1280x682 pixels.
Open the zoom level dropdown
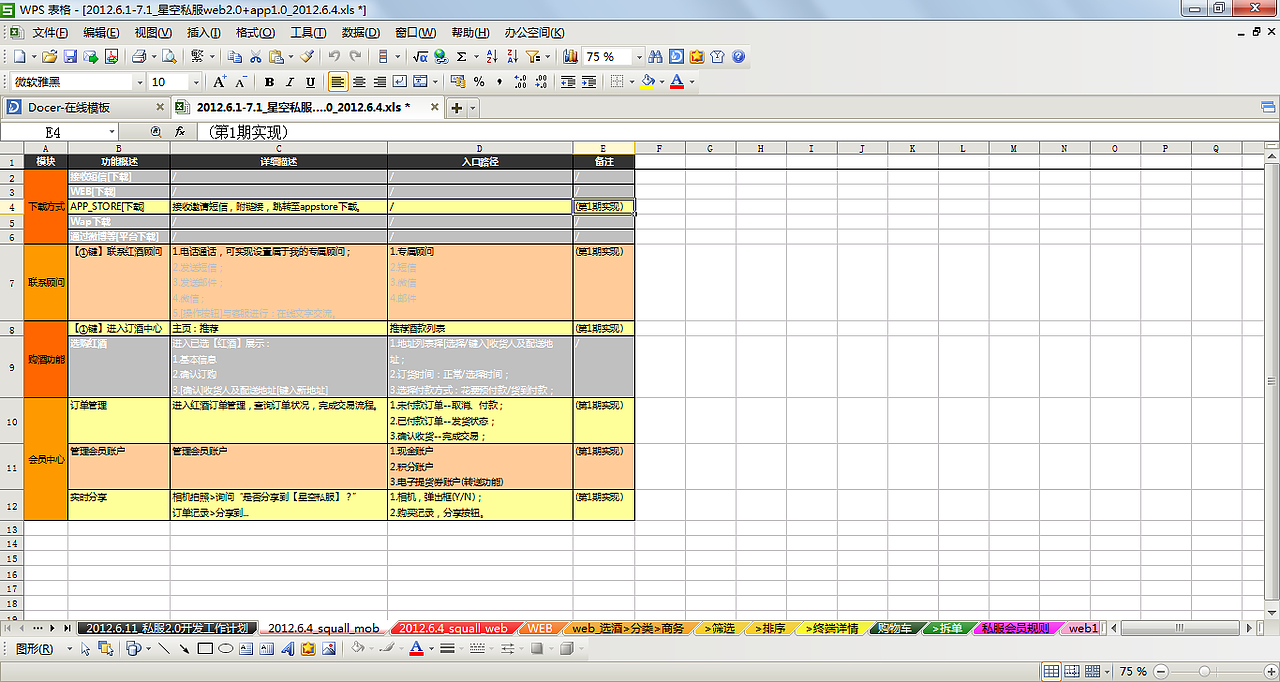click(639, 57)
